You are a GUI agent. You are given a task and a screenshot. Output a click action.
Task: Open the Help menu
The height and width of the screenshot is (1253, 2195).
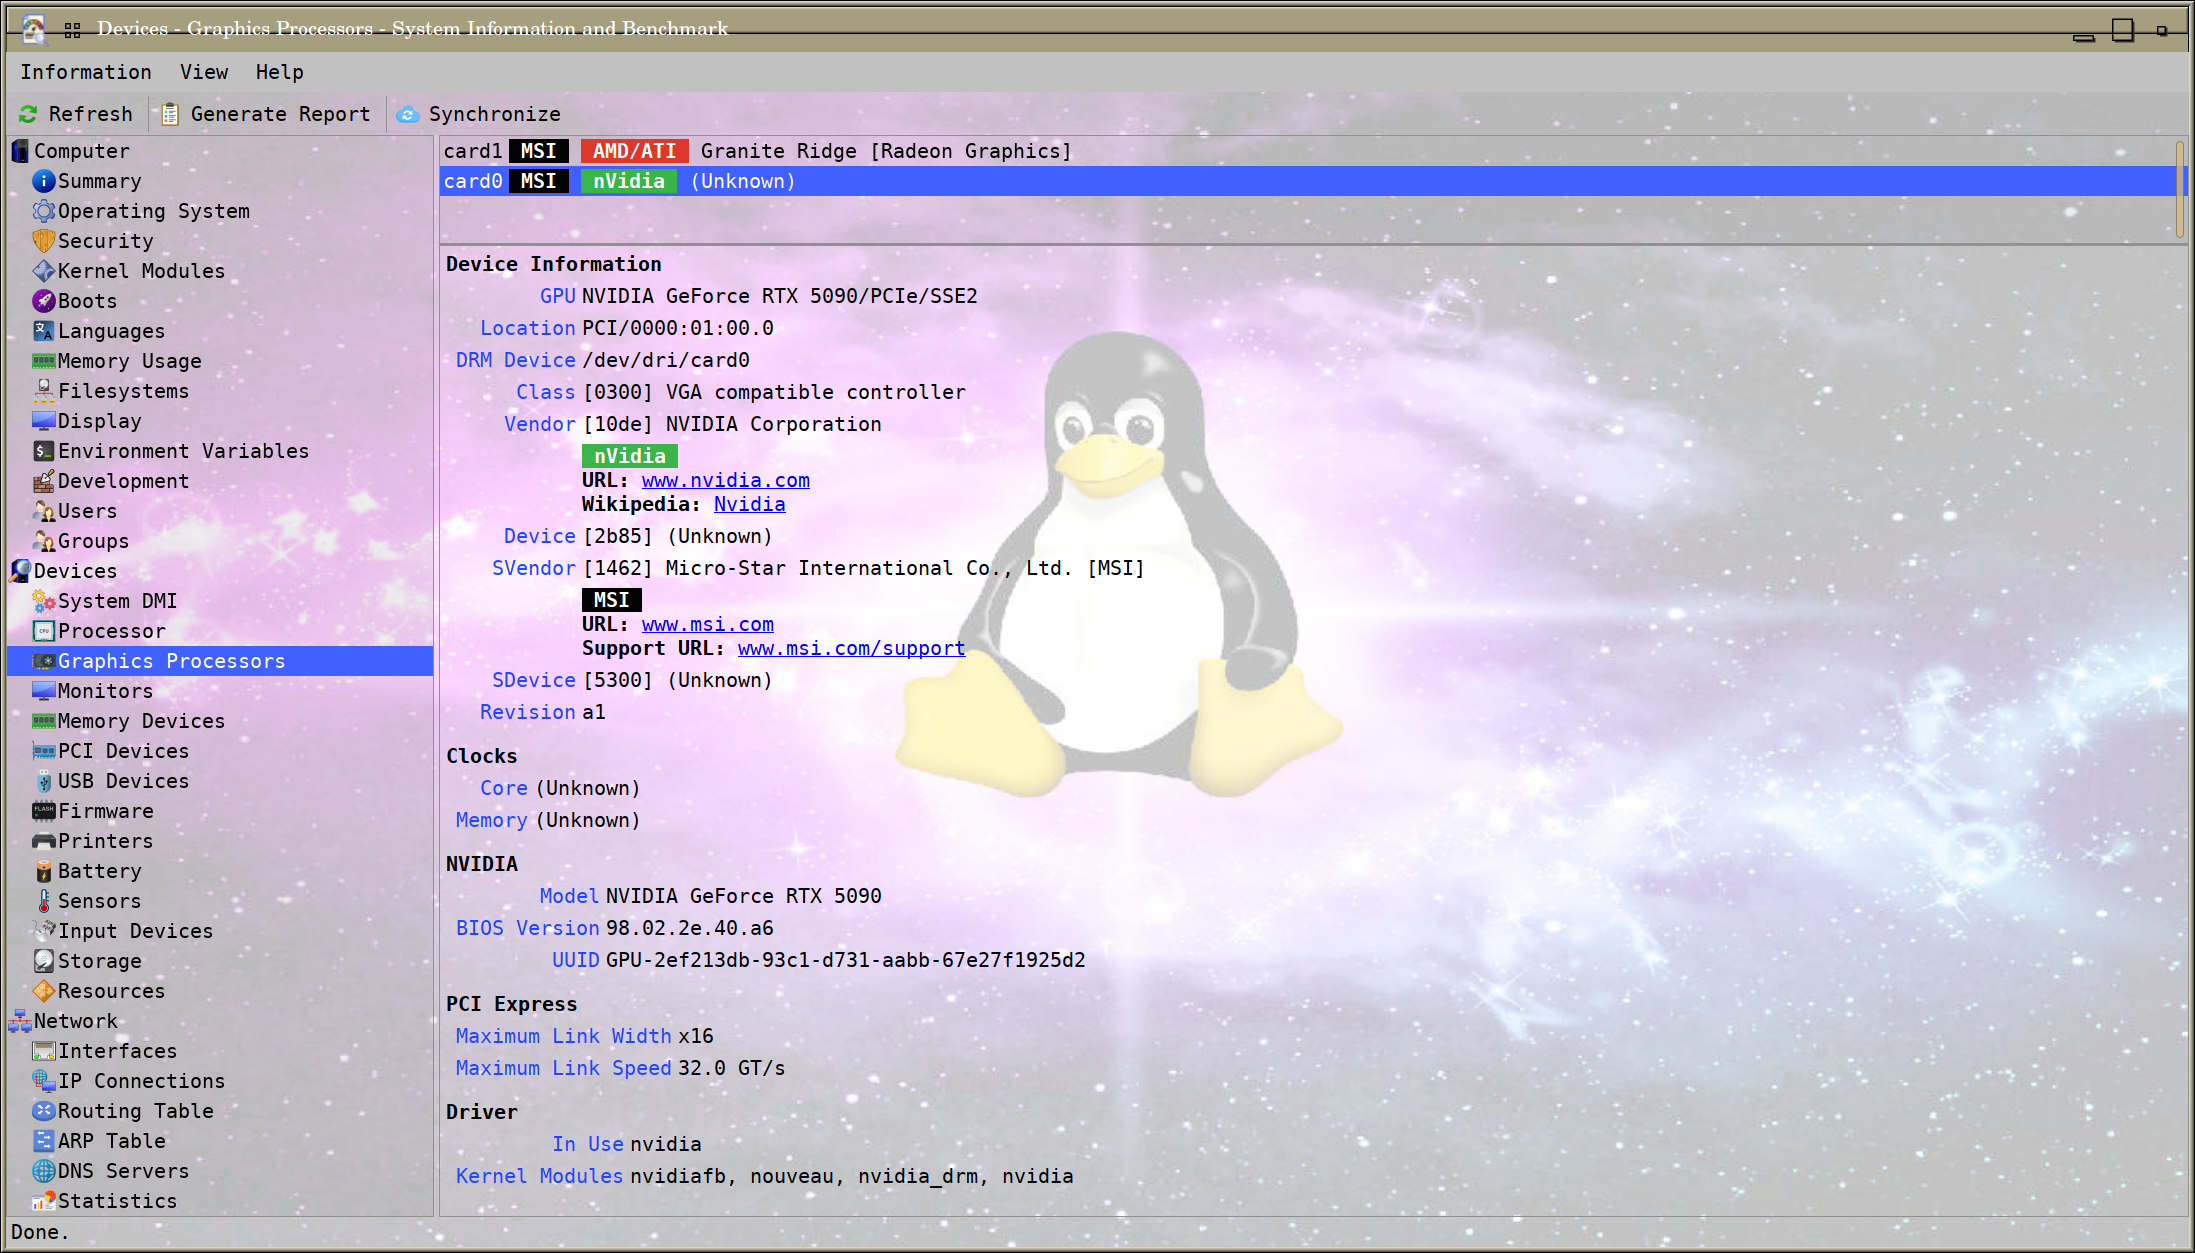[x=279, y=72]
